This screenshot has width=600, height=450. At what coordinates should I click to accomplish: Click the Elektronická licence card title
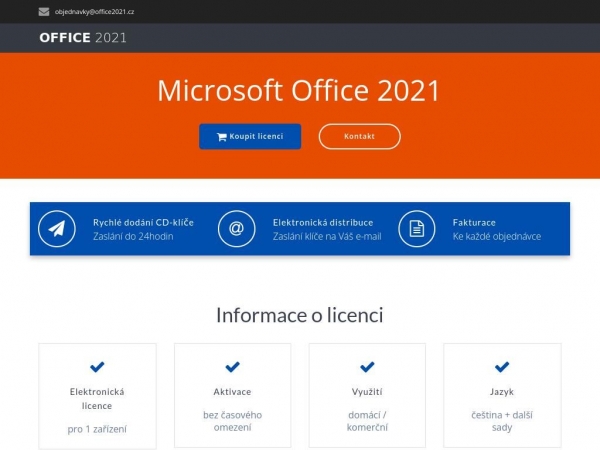97,399
